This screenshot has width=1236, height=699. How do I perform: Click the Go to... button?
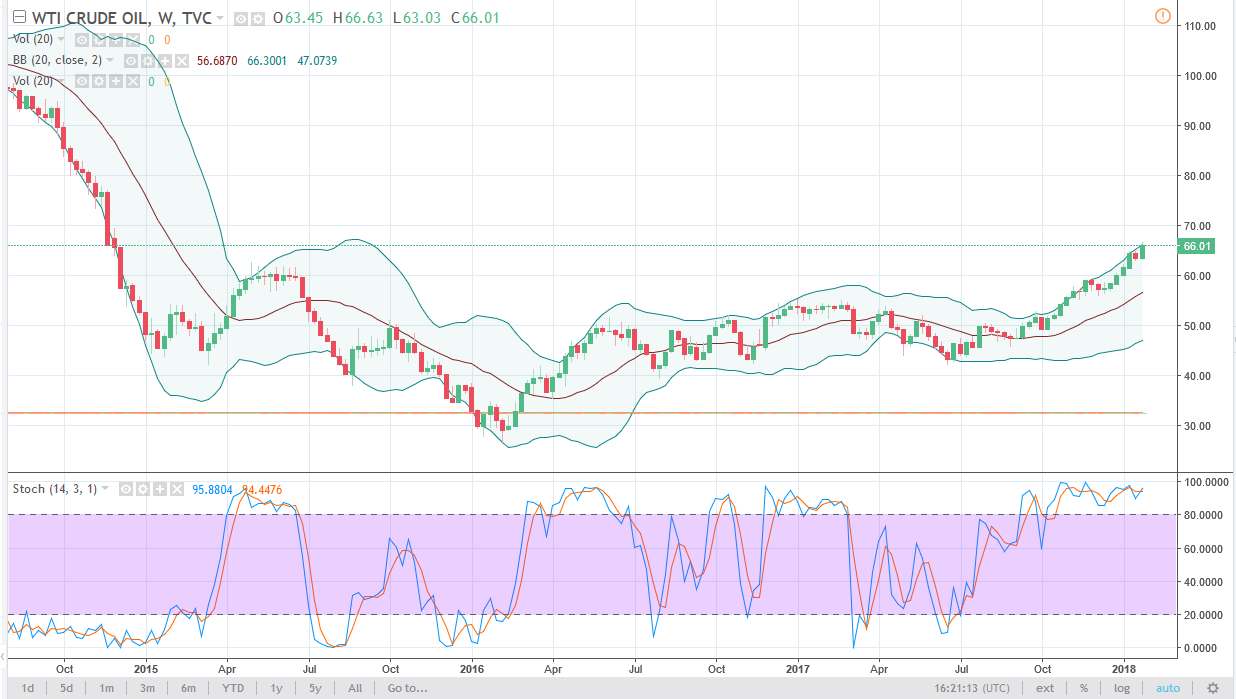[407, 688]
